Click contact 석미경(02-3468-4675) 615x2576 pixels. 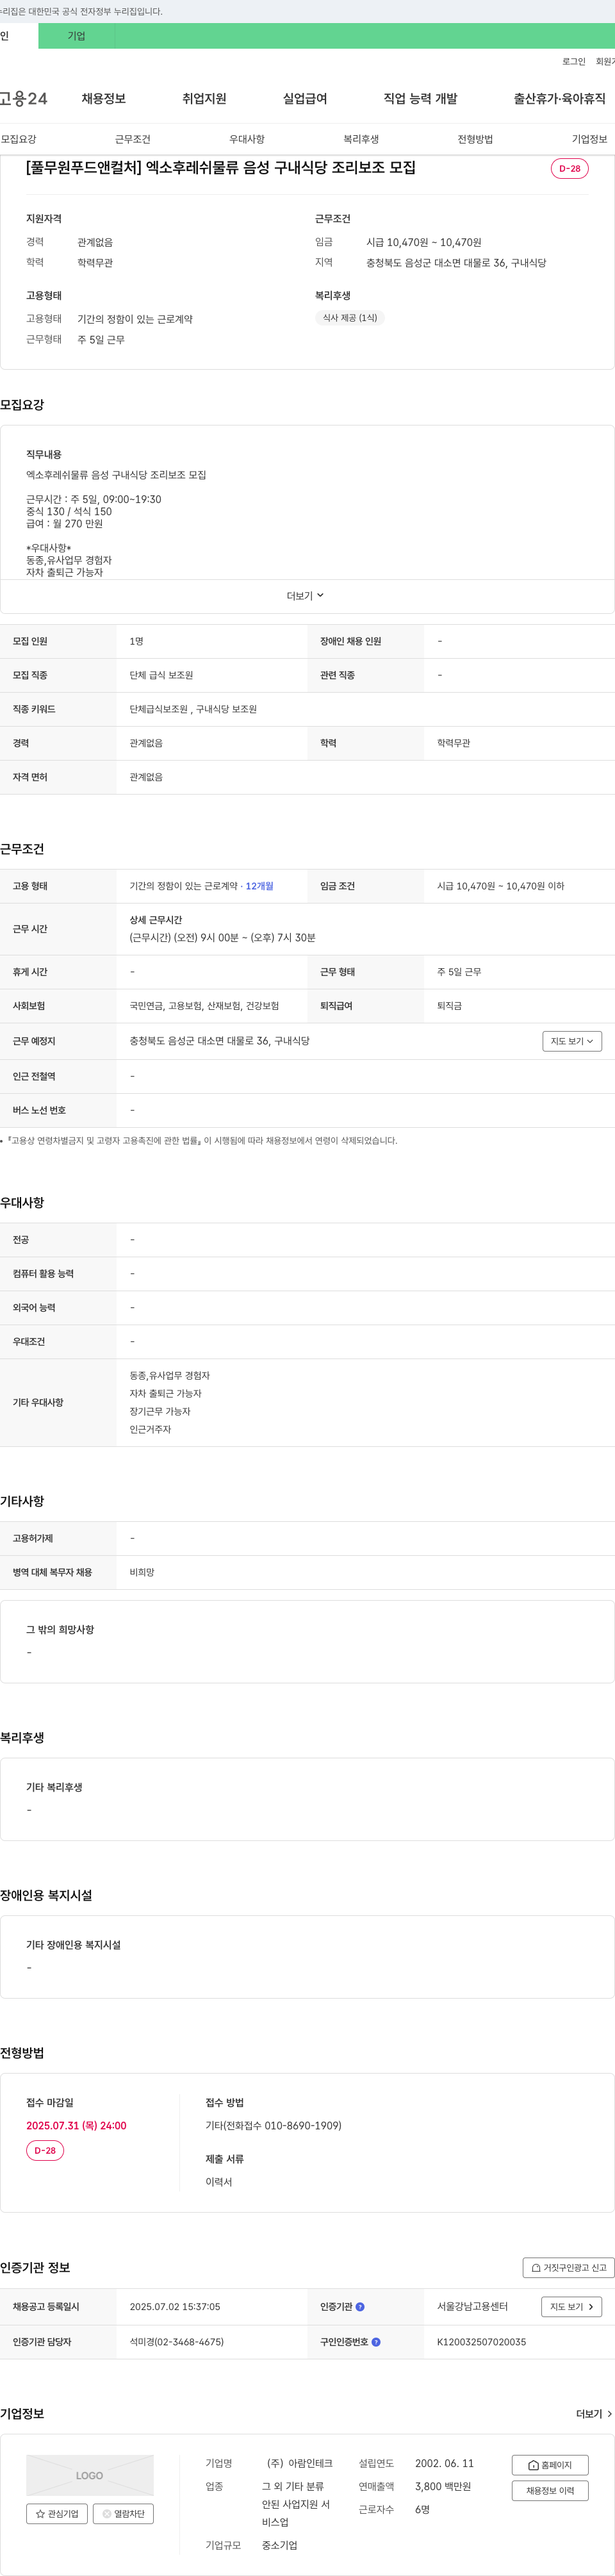pyautogui.click(x=176, y=2341)
